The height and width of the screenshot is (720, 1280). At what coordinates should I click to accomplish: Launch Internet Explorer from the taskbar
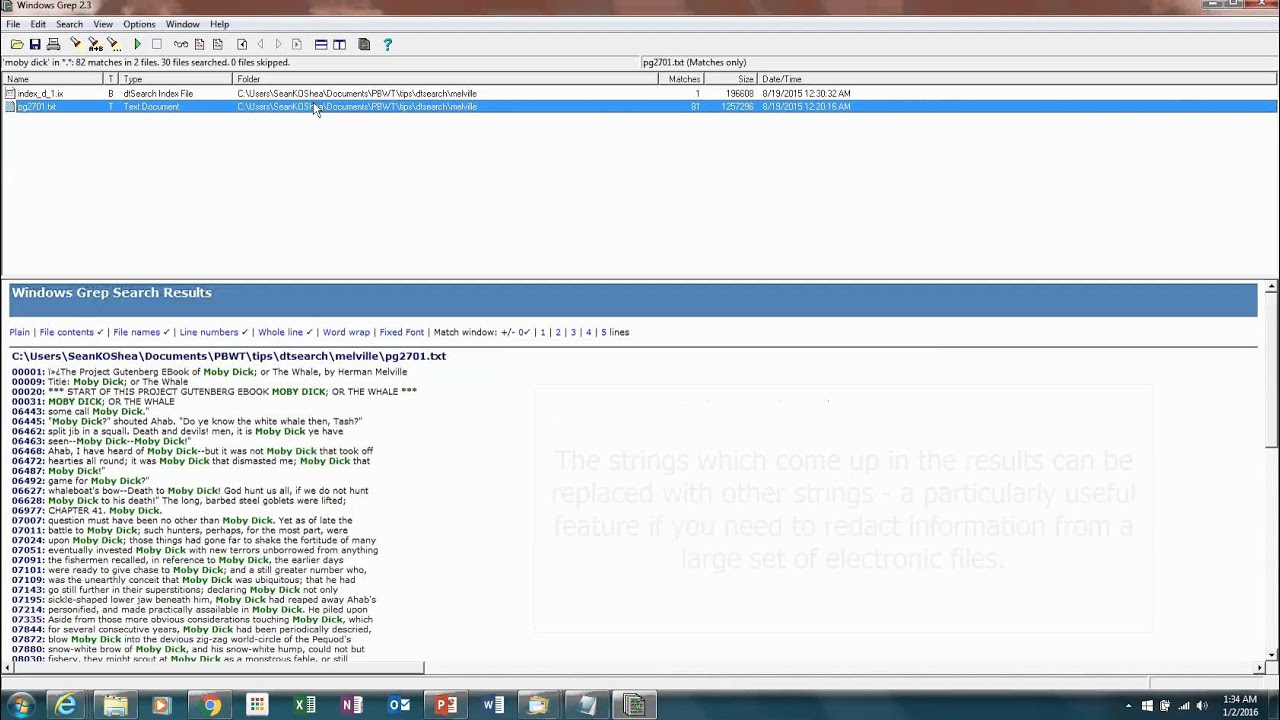coord(66,705)
